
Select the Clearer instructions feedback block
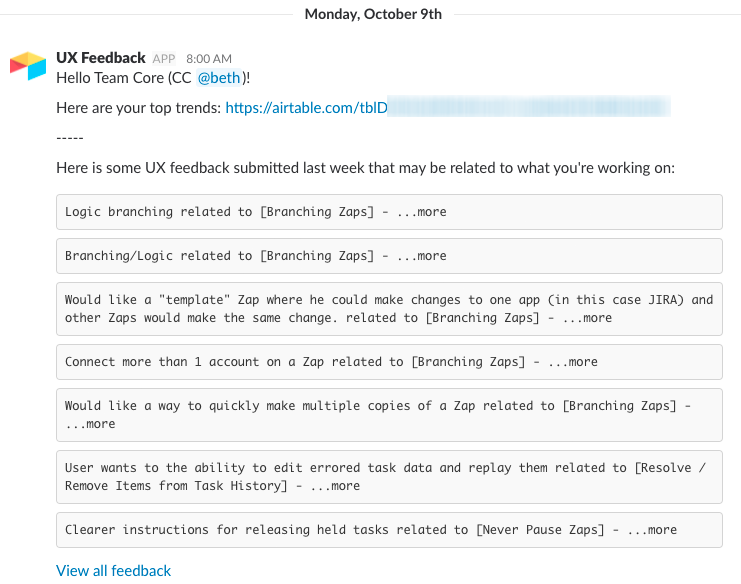[x=389, y=530]
